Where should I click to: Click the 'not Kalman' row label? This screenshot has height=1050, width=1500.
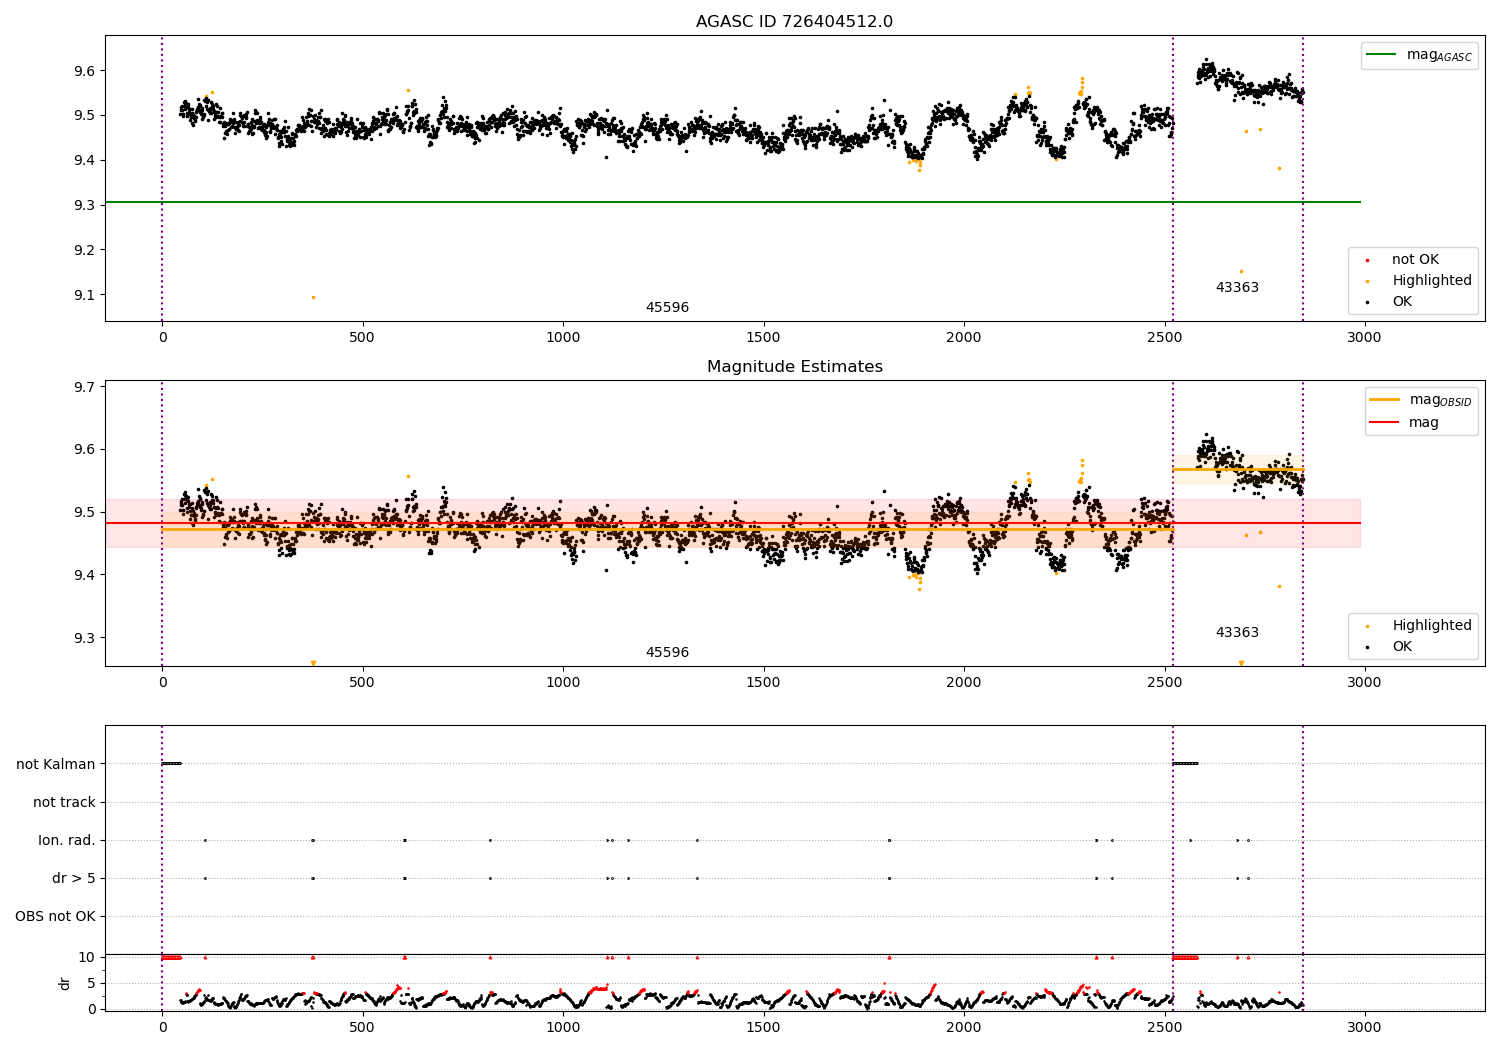click(x=56, y=765)
